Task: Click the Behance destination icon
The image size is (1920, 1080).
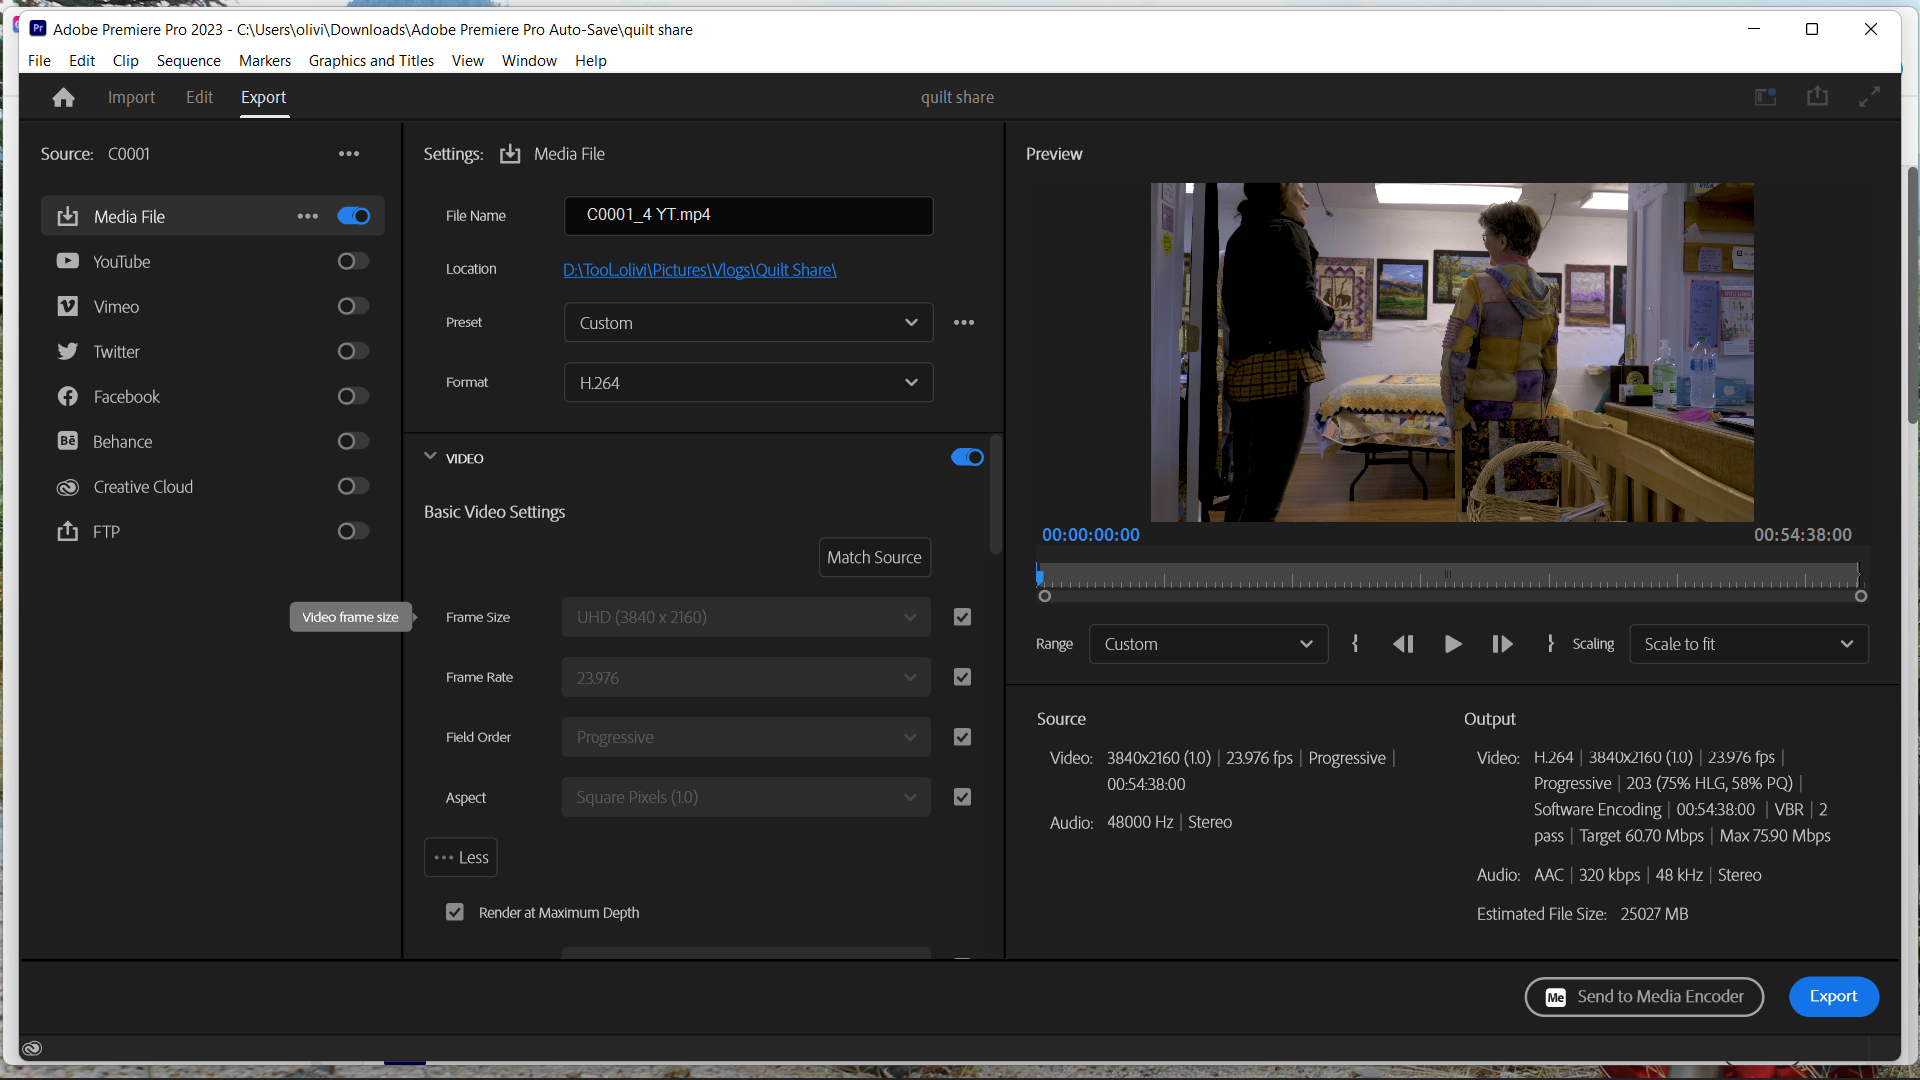Action: click(x=67, y=441)
